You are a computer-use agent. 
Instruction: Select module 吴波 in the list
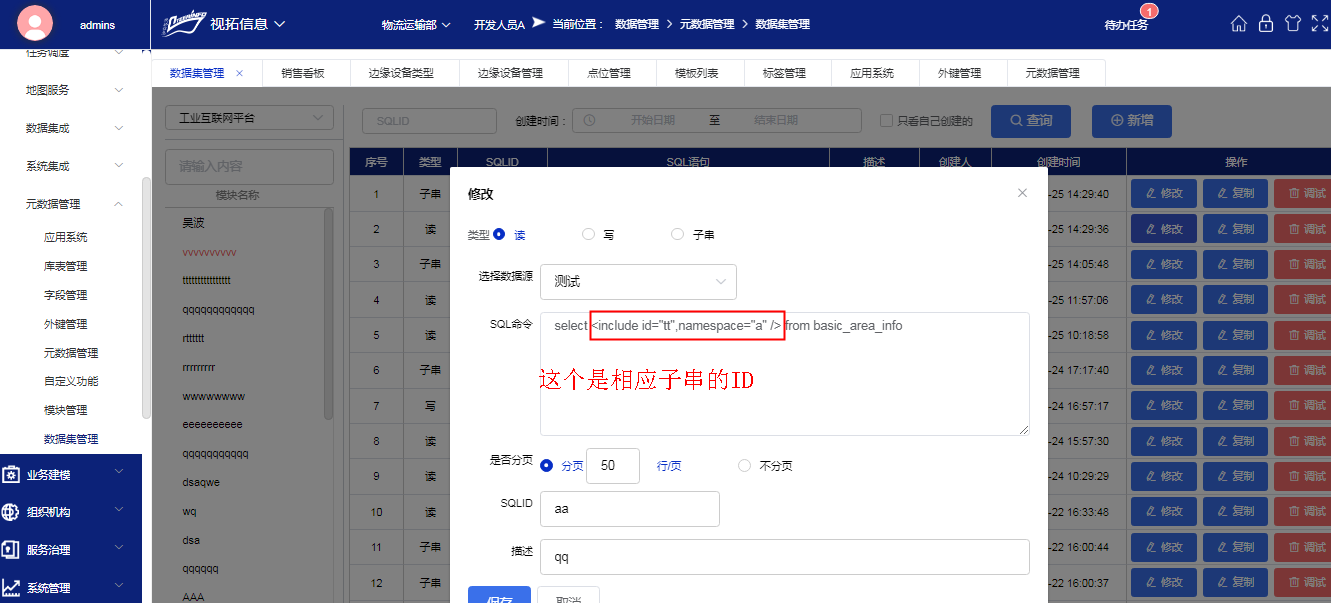[193, 223]
